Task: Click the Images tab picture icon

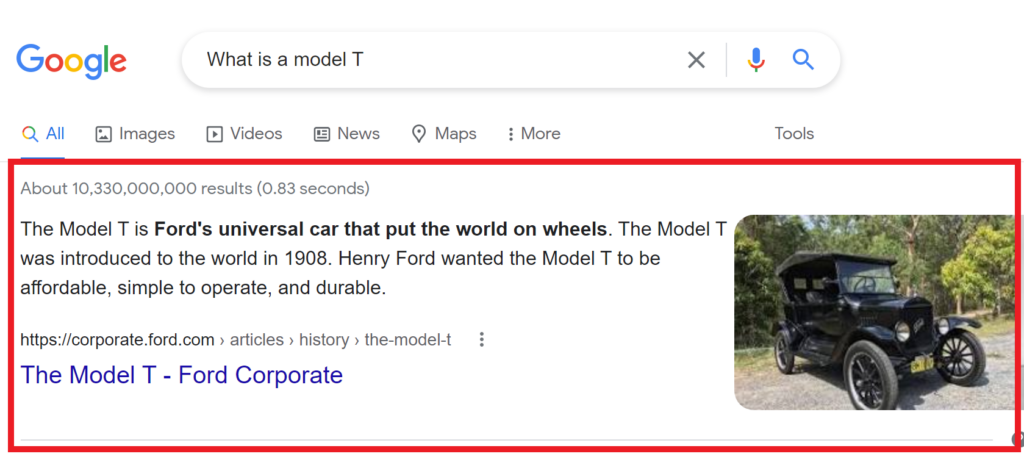Action: 103,135
